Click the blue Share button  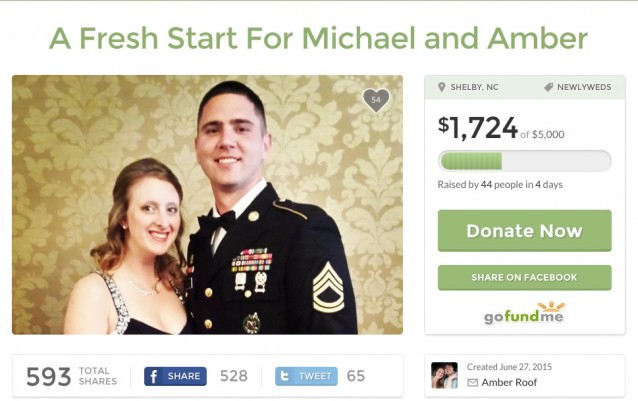click(175, 376)
